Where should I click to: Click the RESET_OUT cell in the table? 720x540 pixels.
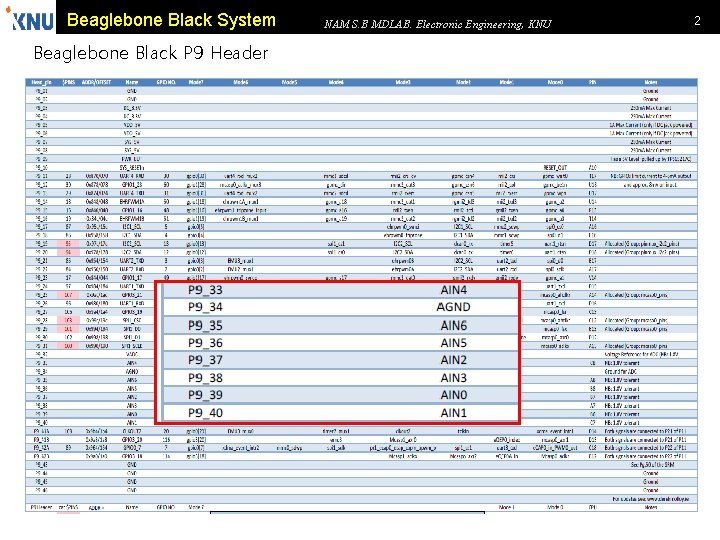point(555,168)
